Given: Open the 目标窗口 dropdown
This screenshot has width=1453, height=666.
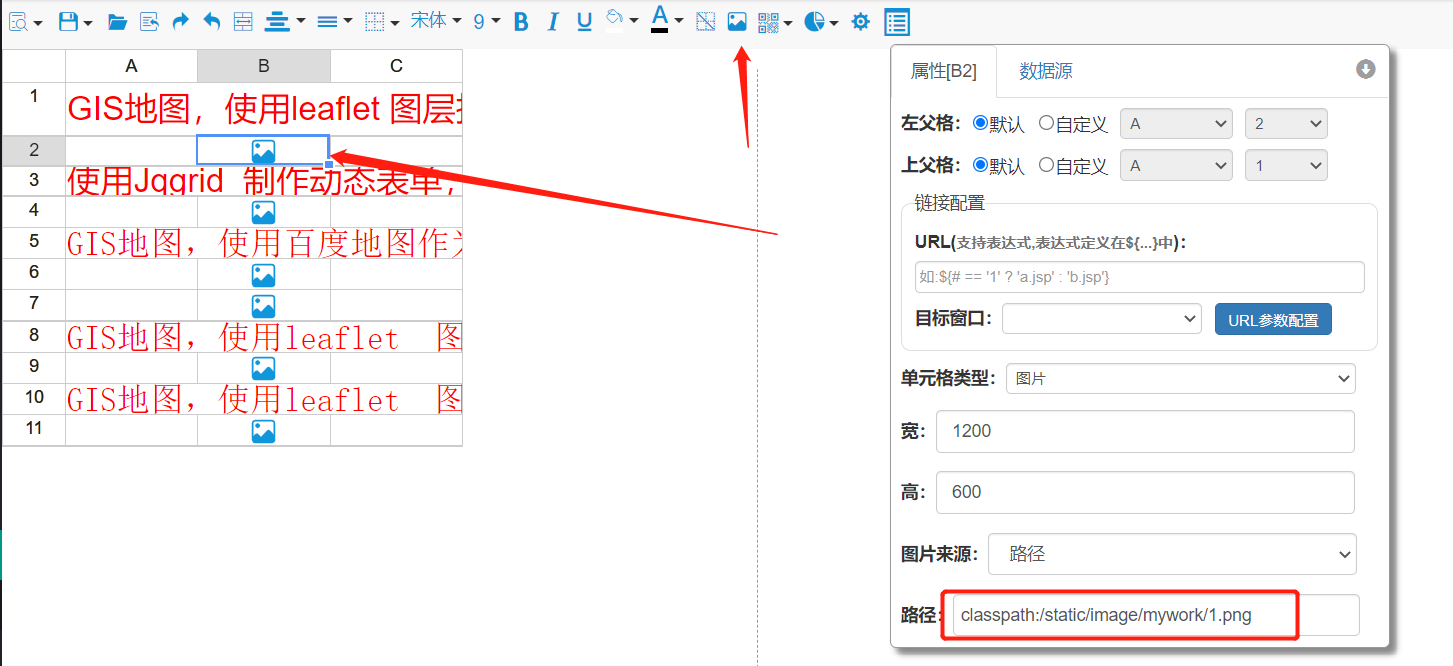Looking at the screenshot, I should click(x=1101, y=318).
